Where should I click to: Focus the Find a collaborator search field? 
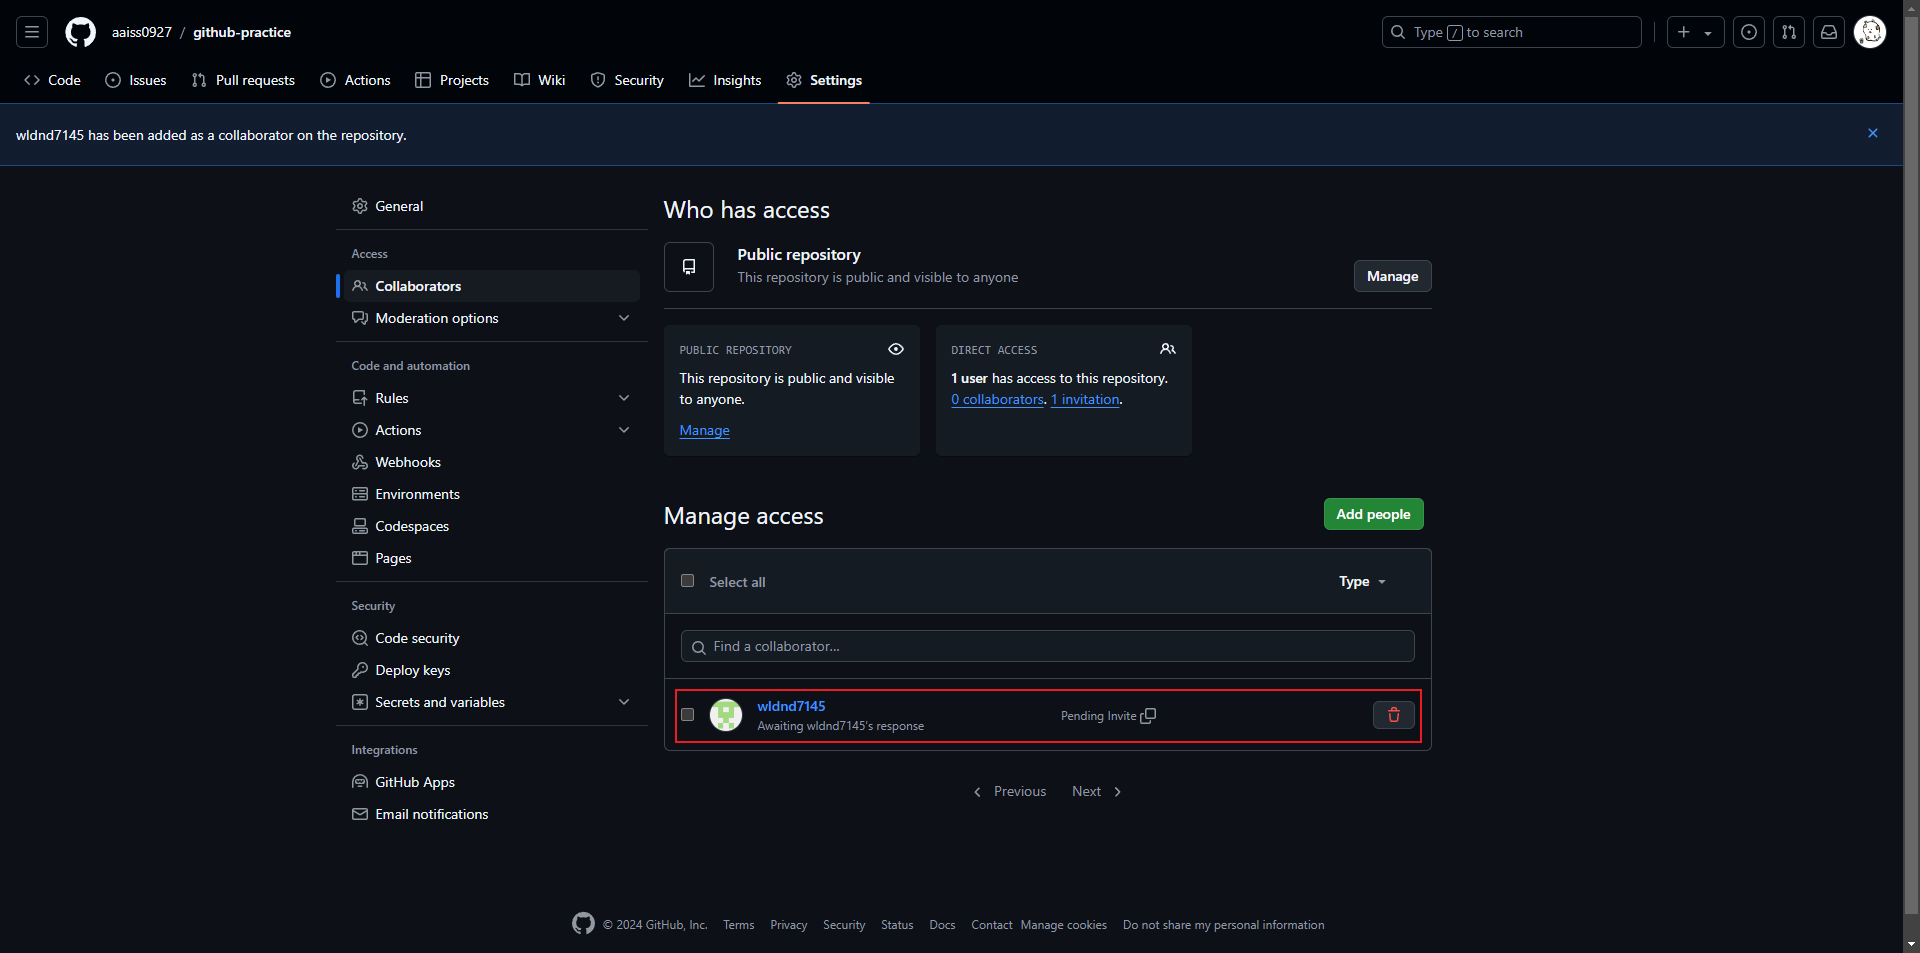(1047, 646)
